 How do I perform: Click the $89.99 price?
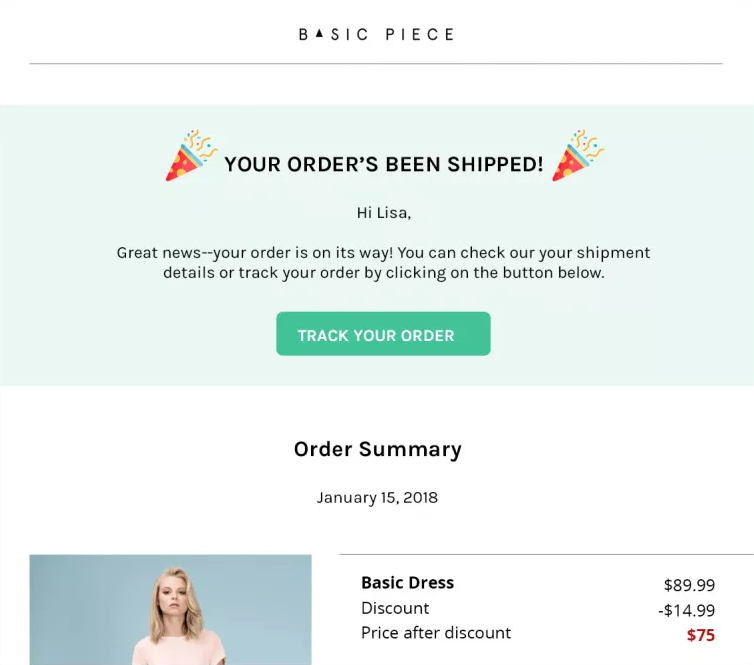point(689,585)
